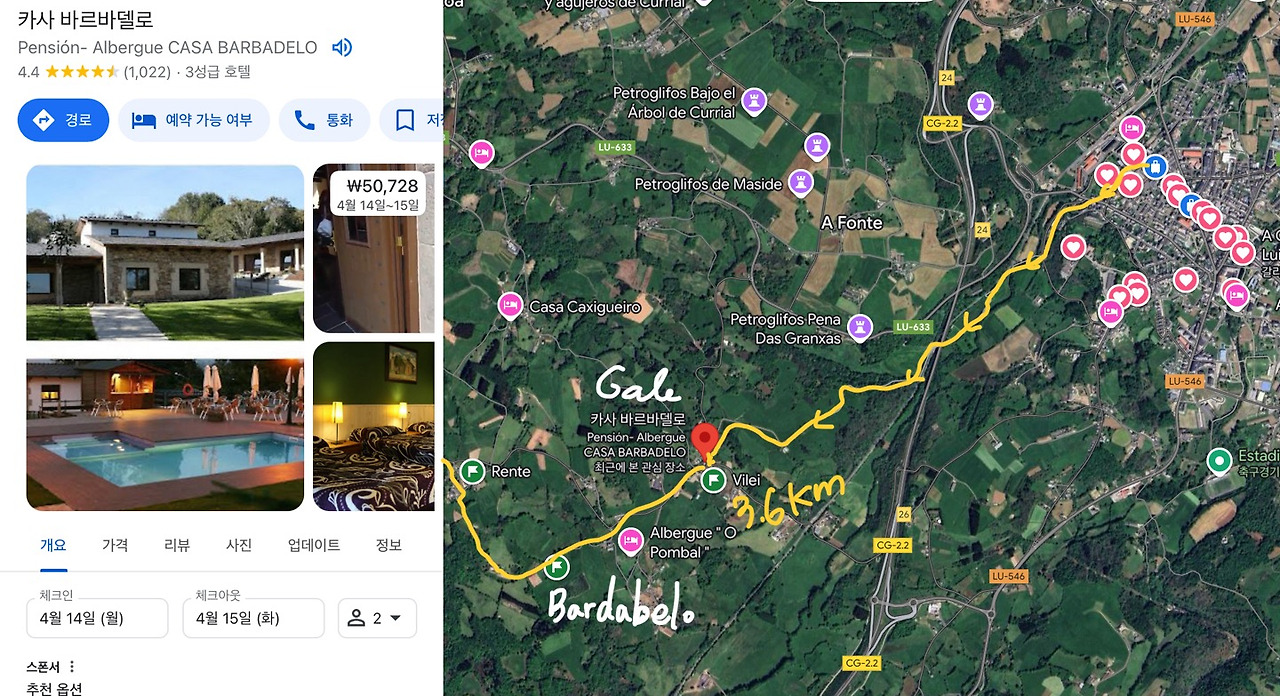
Task: Open the 체크인 date field
Action: tap(97, 618)
